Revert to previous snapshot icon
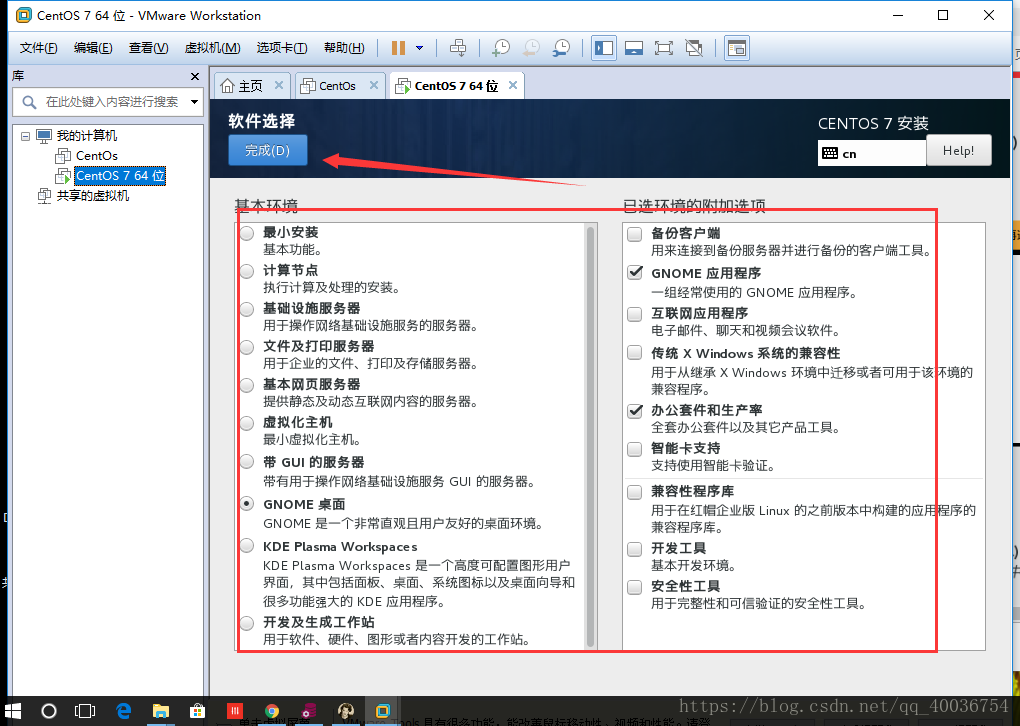This screenshot has height=726, width=1020. pyautogui.click(x=531, y=47)
